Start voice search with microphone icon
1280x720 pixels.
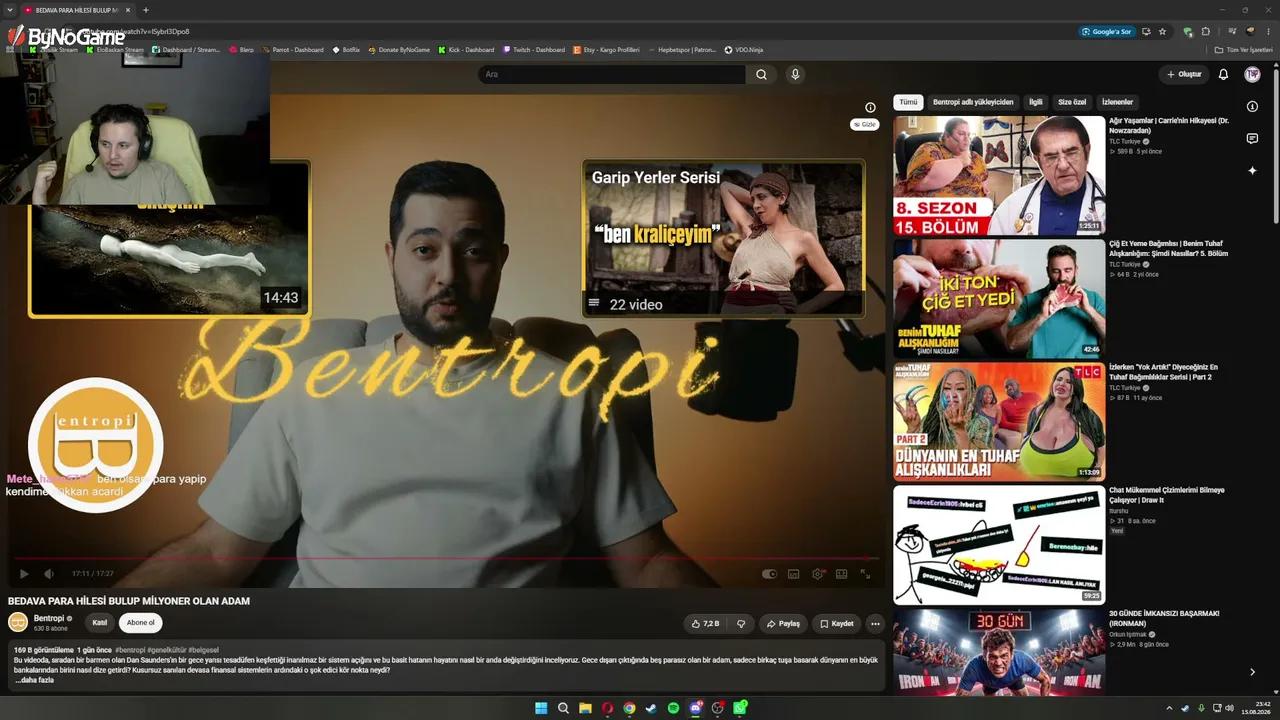pos(795,74)
